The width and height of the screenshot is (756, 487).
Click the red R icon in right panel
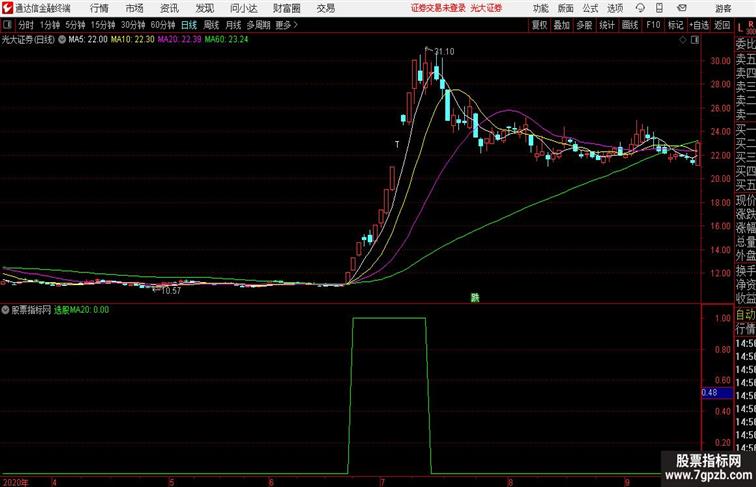[750, 24]
